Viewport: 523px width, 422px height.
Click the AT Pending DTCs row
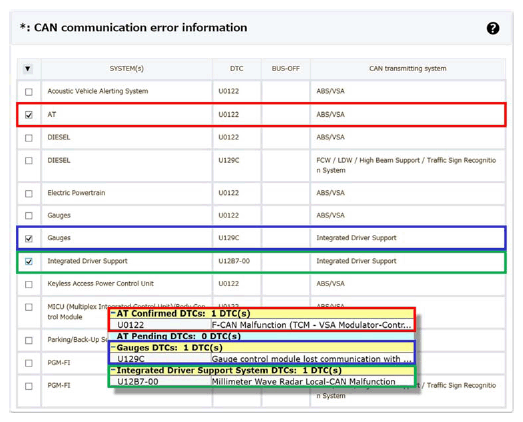point(262,336)
